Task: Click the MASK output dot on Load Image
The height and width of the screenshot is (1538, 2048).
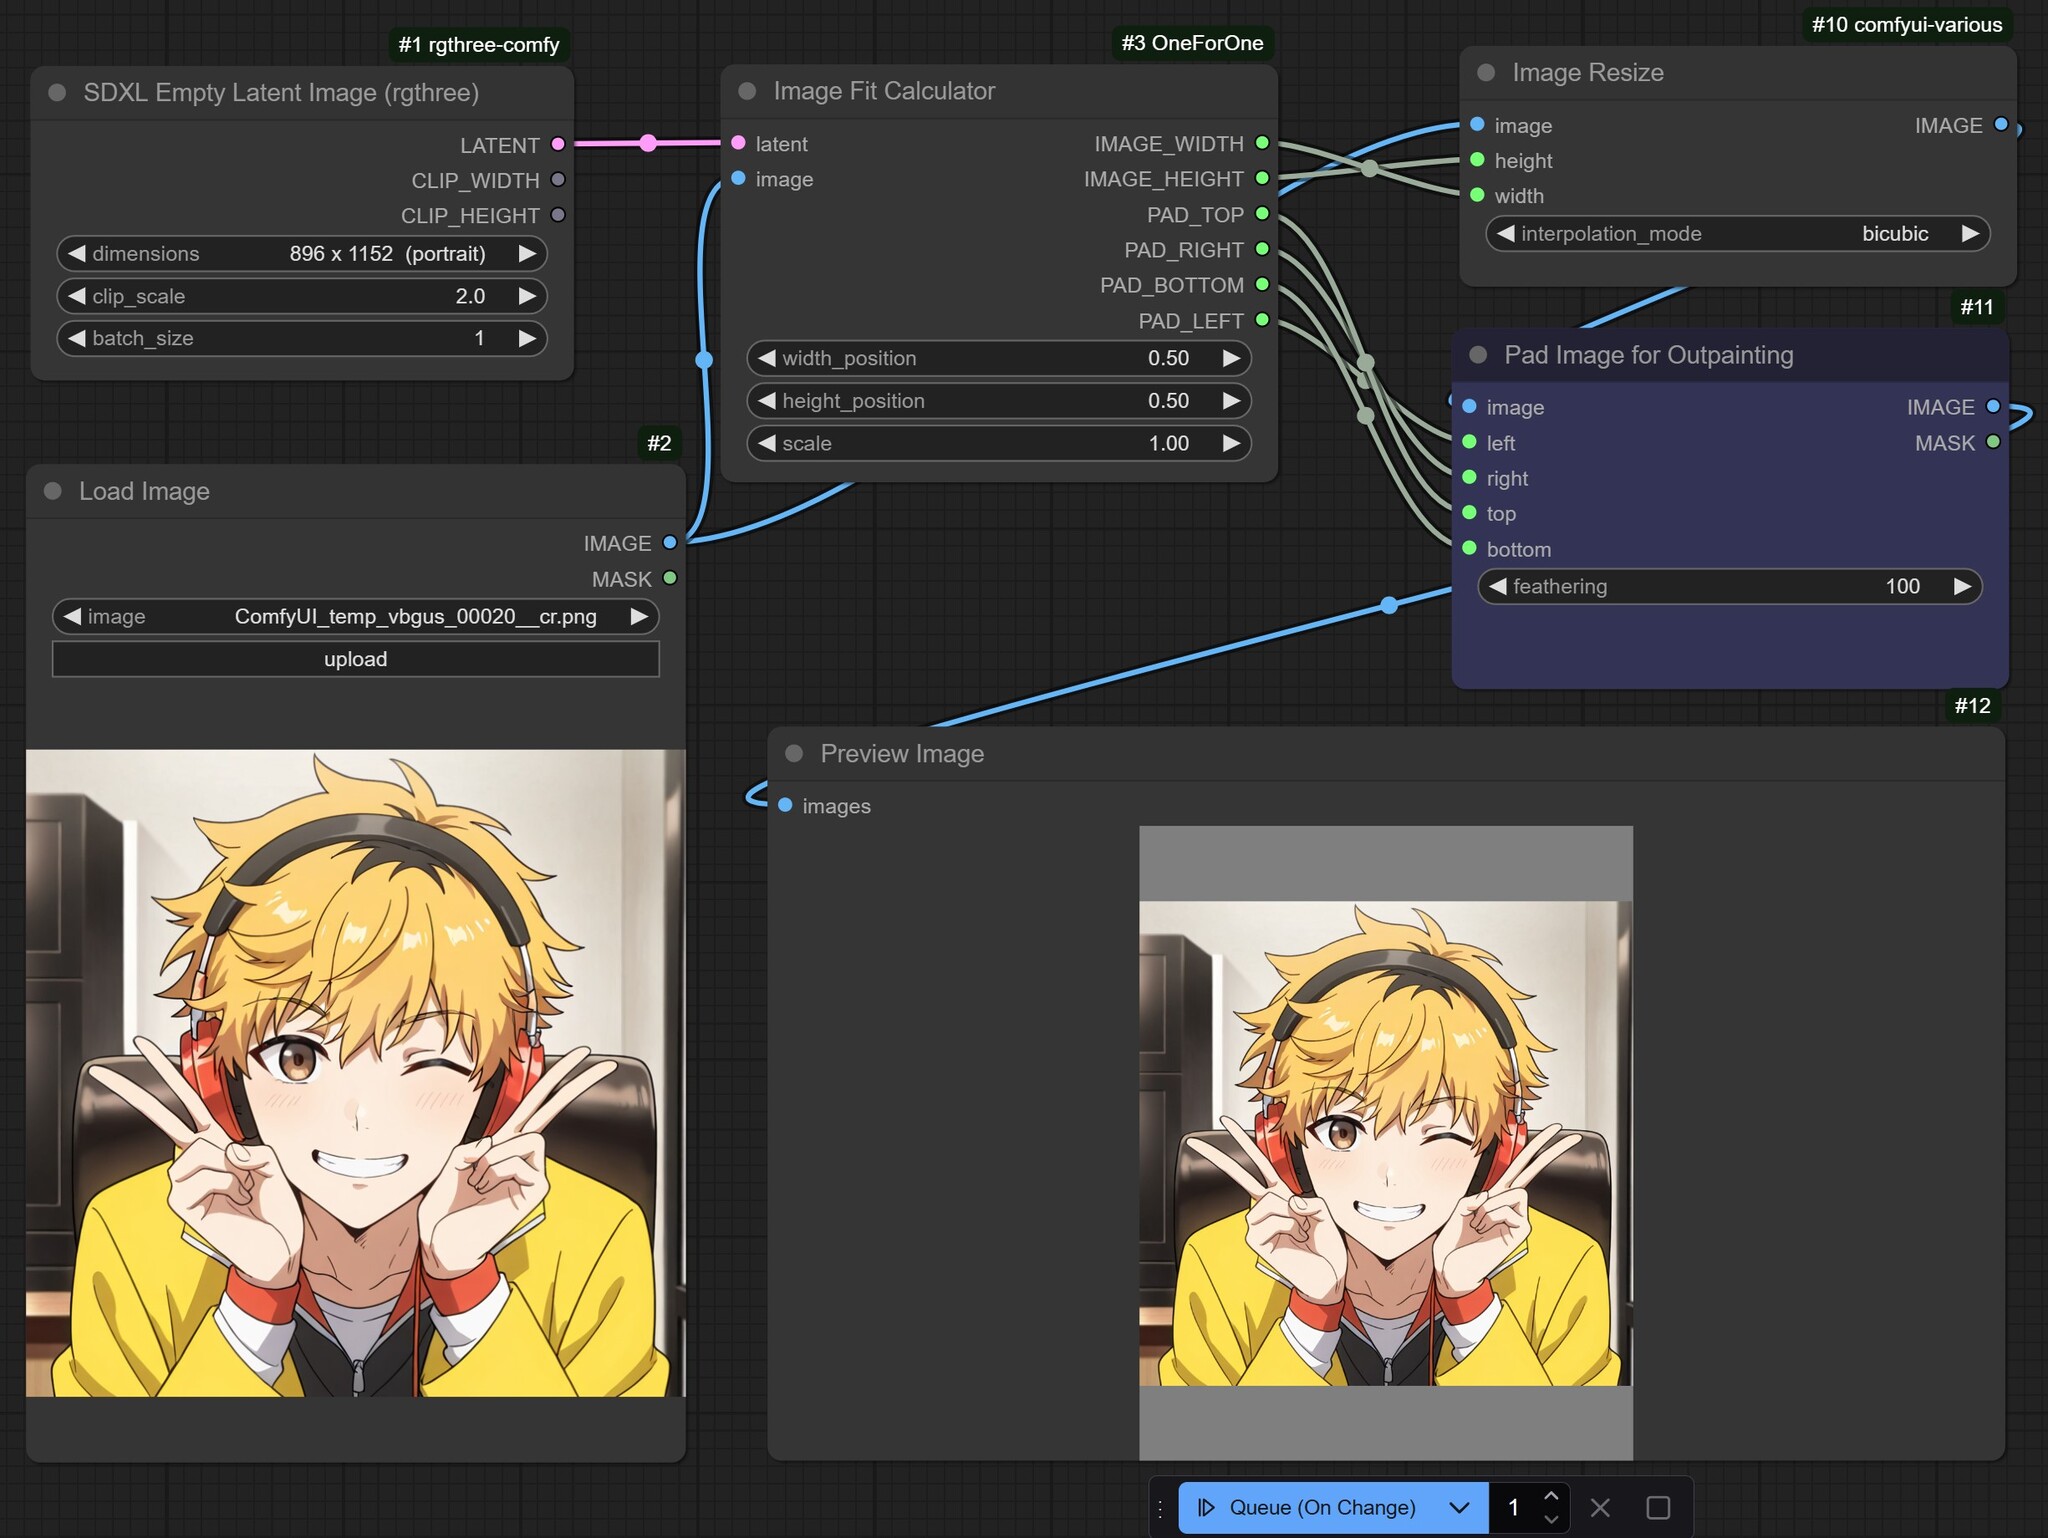Action: [670, 578]
